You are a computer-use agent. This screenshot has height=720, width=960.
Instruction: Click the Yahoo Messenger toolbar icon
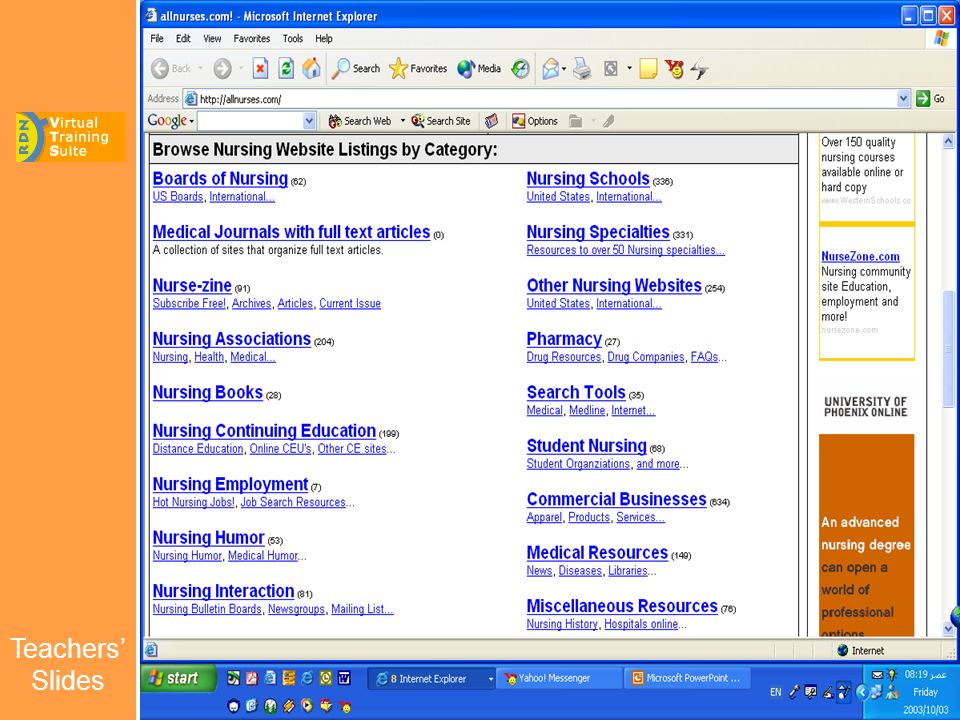675,69
